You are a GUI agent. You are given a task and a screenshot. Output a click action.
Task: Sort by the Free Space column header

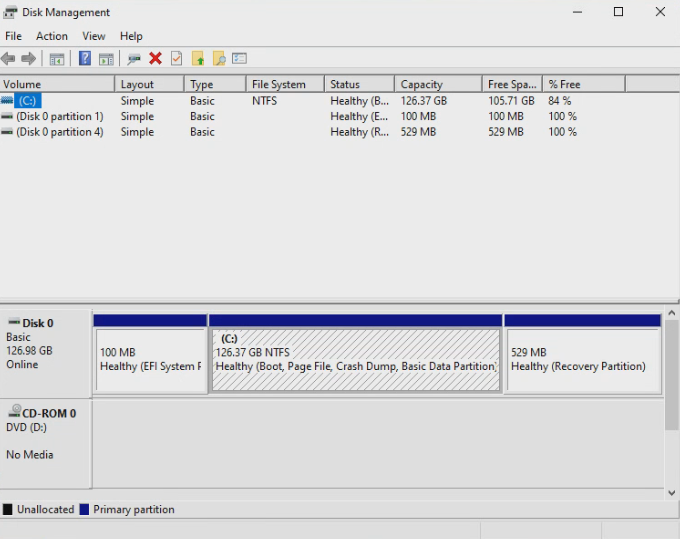coord(513,84)
